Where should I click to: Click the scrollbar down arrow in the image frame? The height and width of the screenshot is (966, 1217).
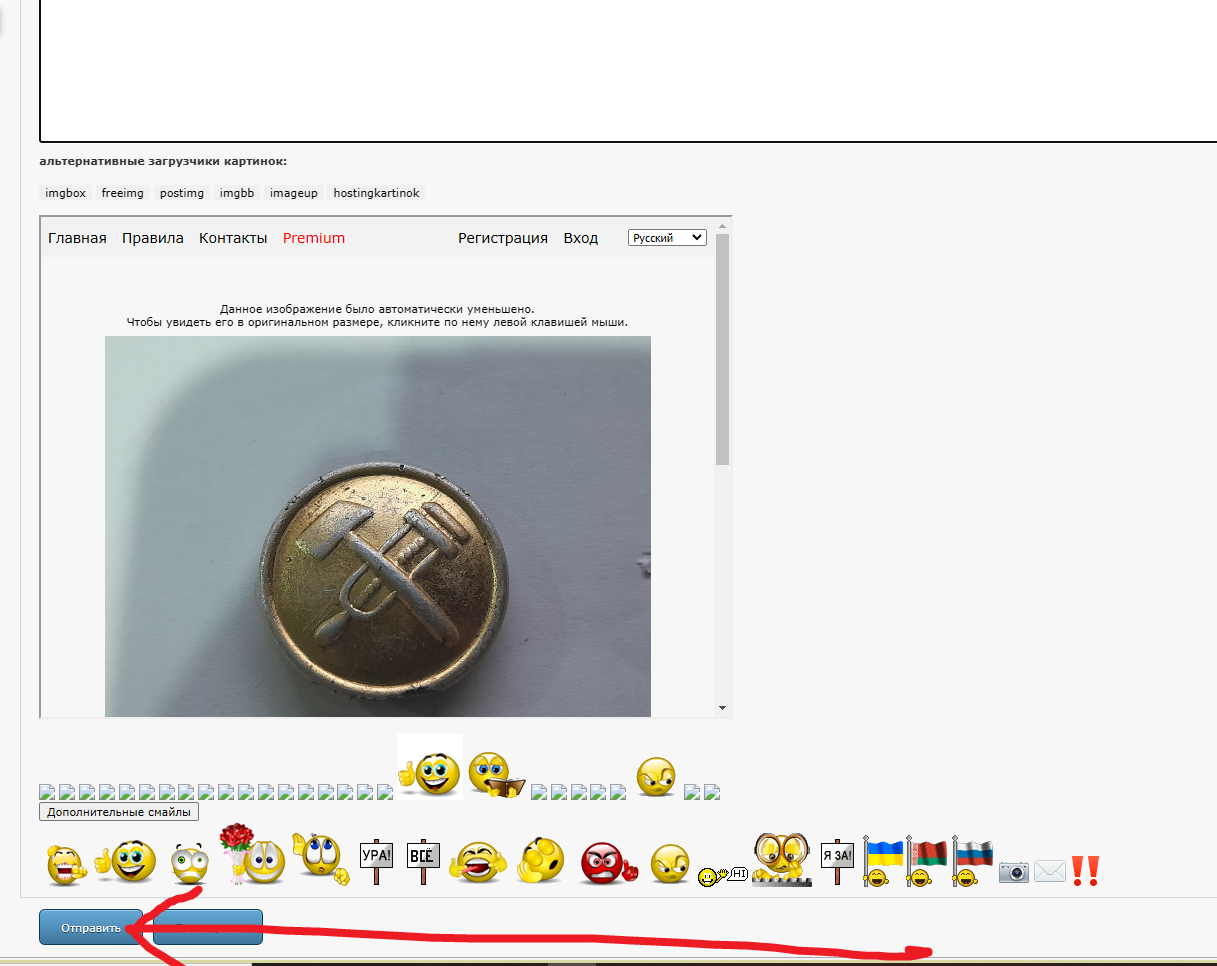coord(723,708)
